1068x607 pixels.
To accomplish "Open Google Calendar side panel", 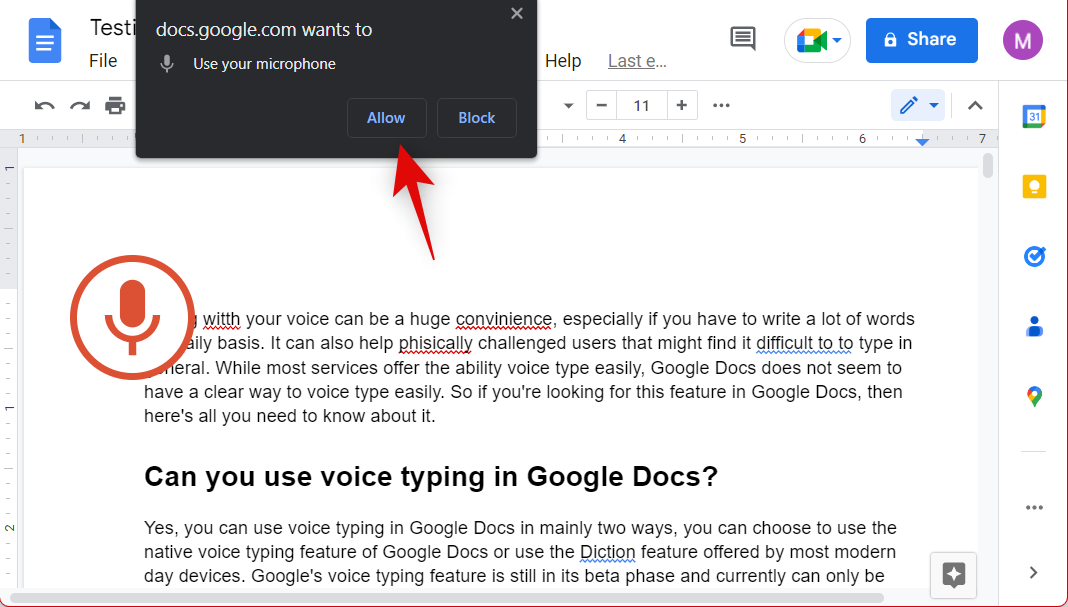I will 1034,117.
